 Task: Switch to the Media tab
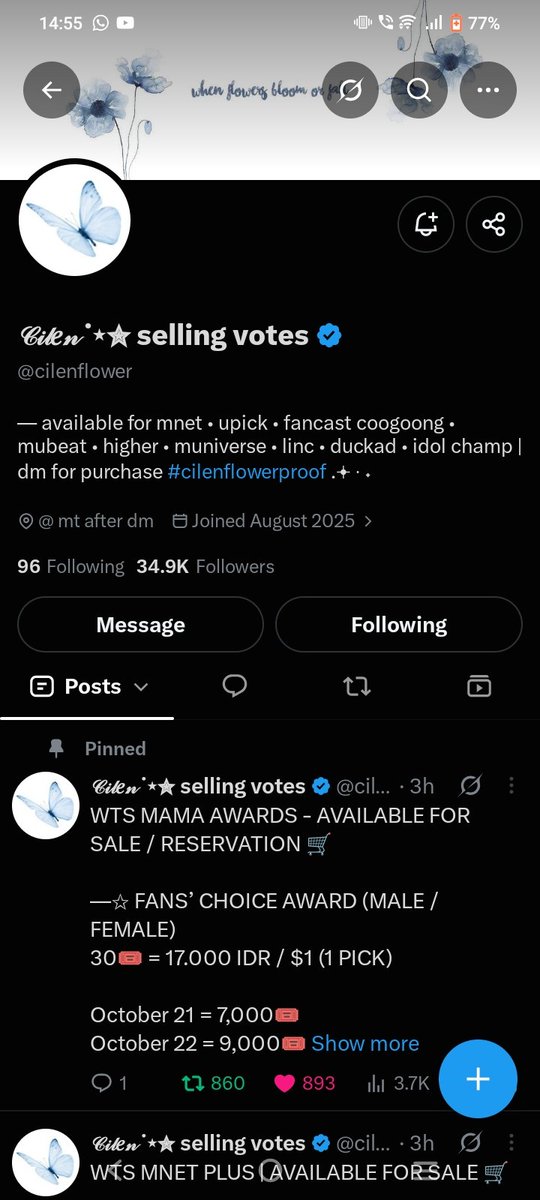[479, 686]
